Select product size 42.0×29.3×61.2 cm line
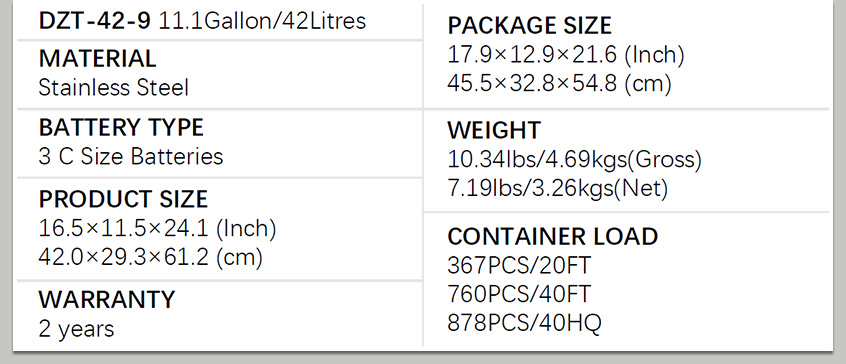This screenshot has height=364, width=846. [151, 258]
